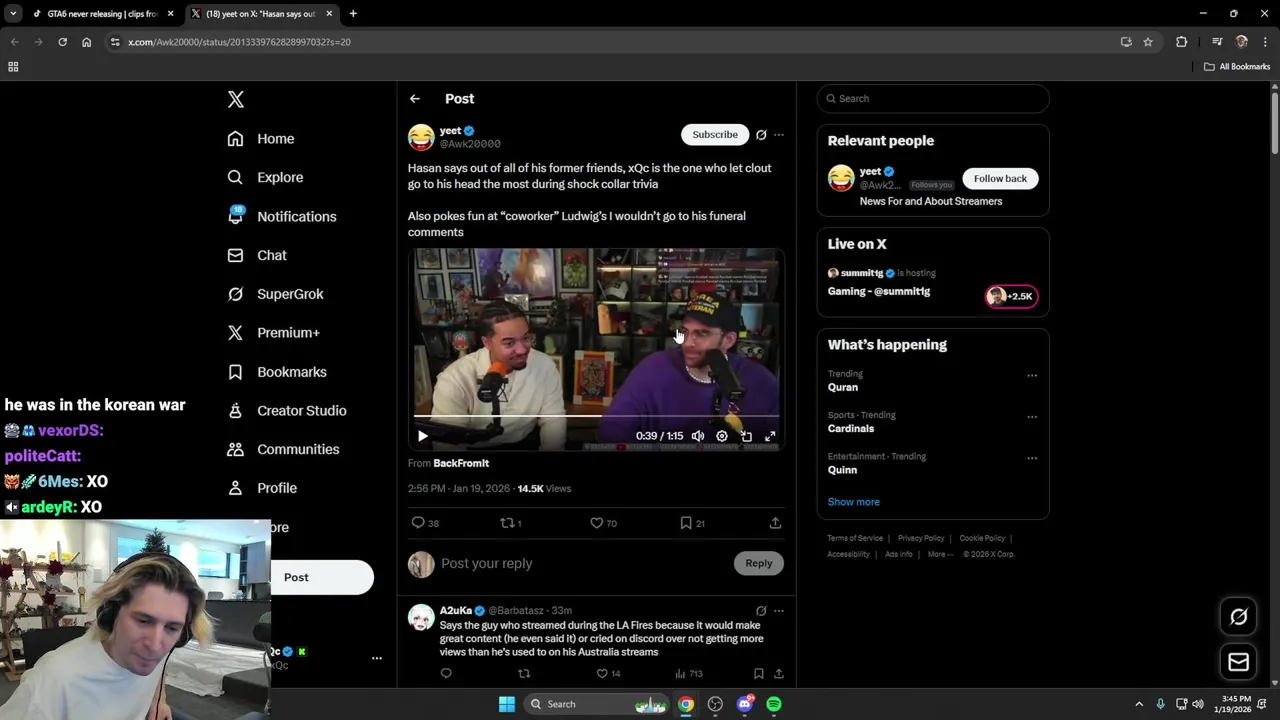Open a new browser tab
Screen dimensions: 1280x720
click(353, 14)
